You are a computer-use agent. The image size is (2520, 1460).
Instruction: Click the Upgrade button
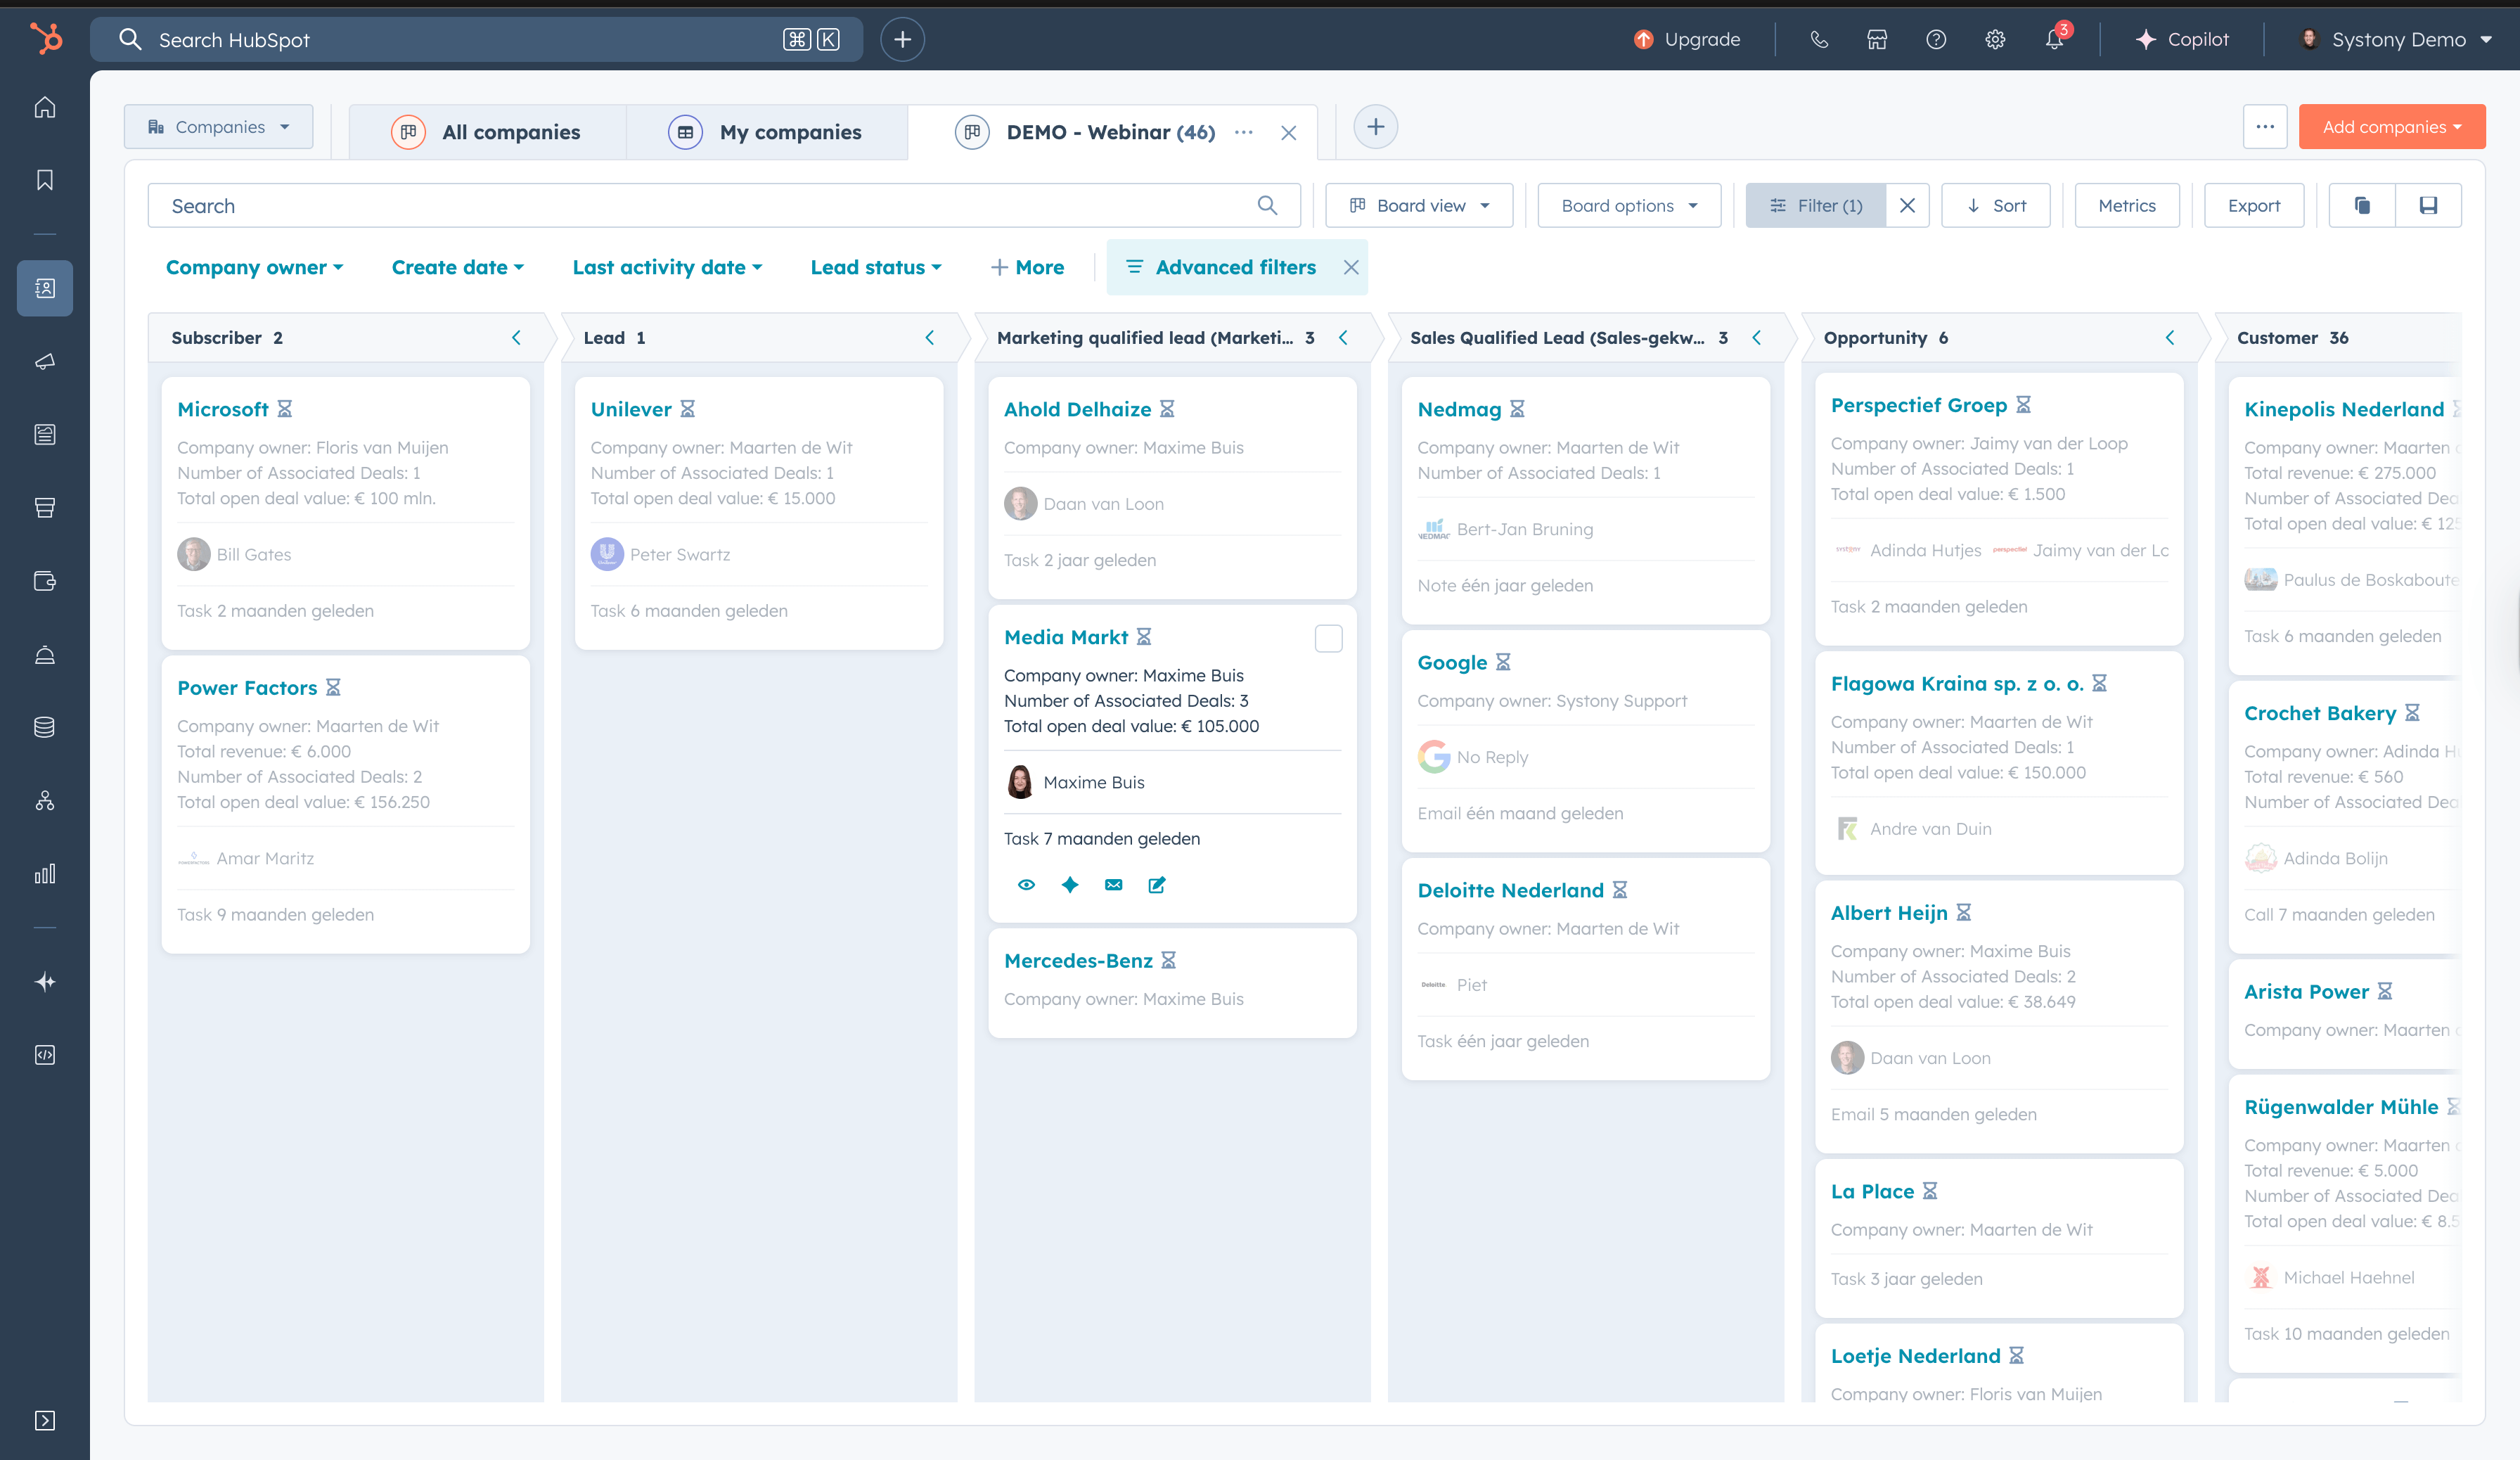pos(1687,39)
